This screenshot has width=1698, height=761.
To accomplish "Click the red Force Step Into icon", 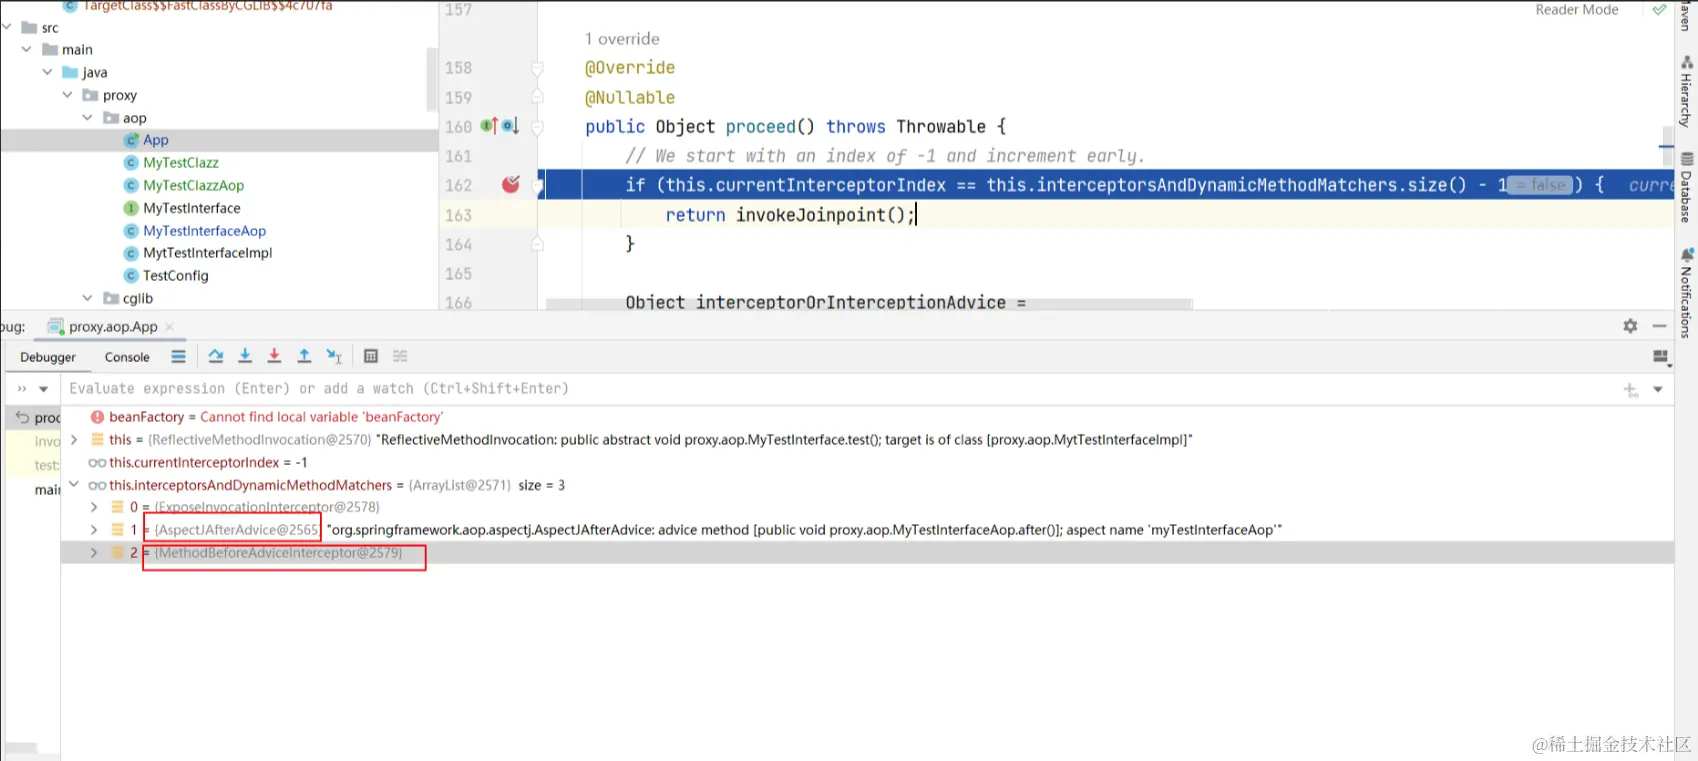I will tap(274, 356).
